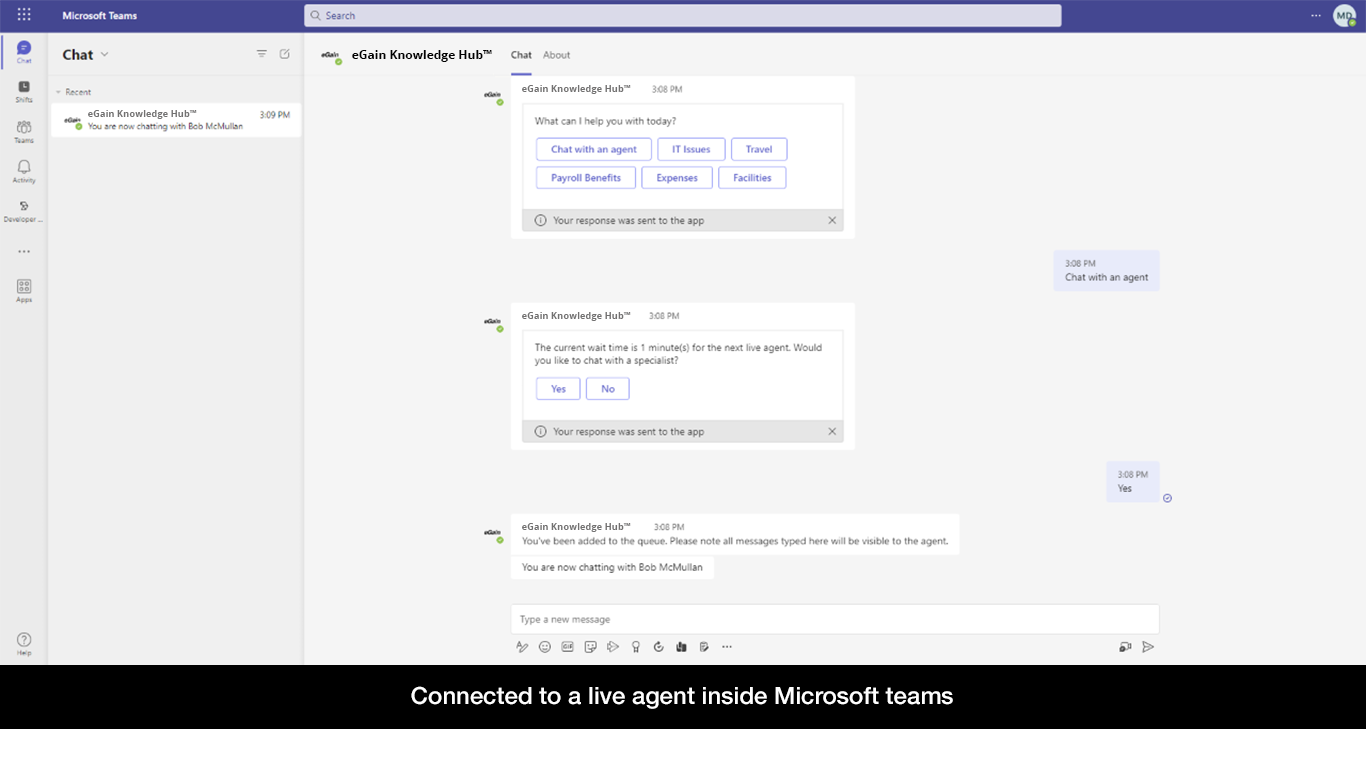Click the seen status icon beside Yes message
This screenshot has height=768, width=1366.
1167,498
